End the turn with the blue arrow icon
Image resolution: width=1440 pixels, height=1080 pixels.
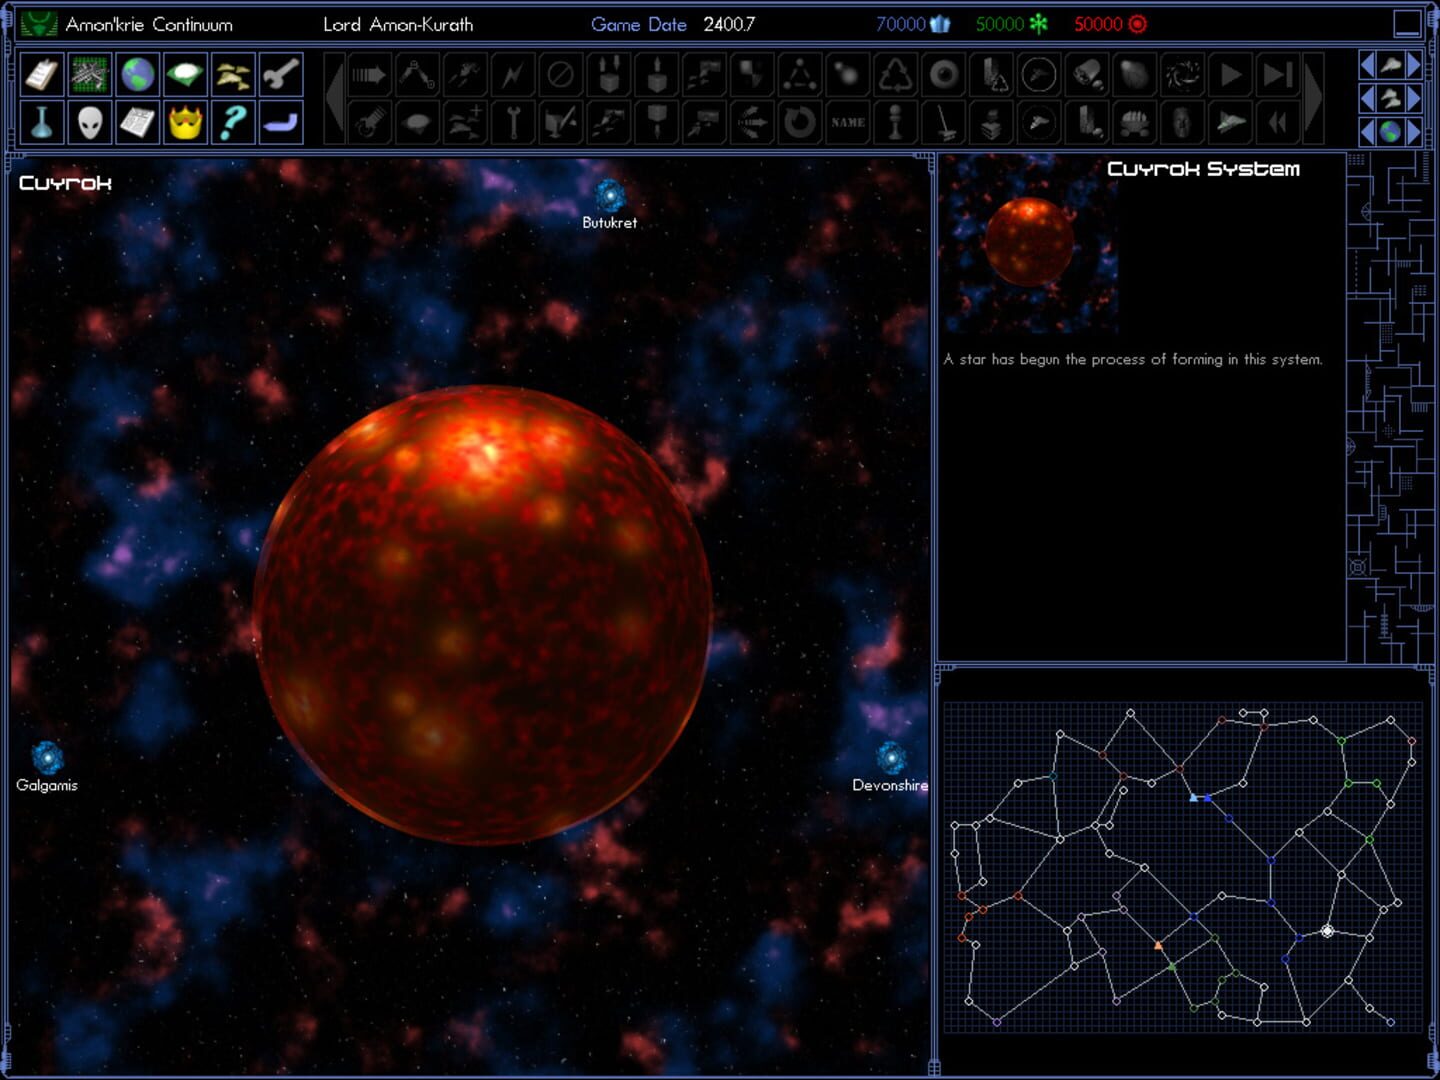281,122
